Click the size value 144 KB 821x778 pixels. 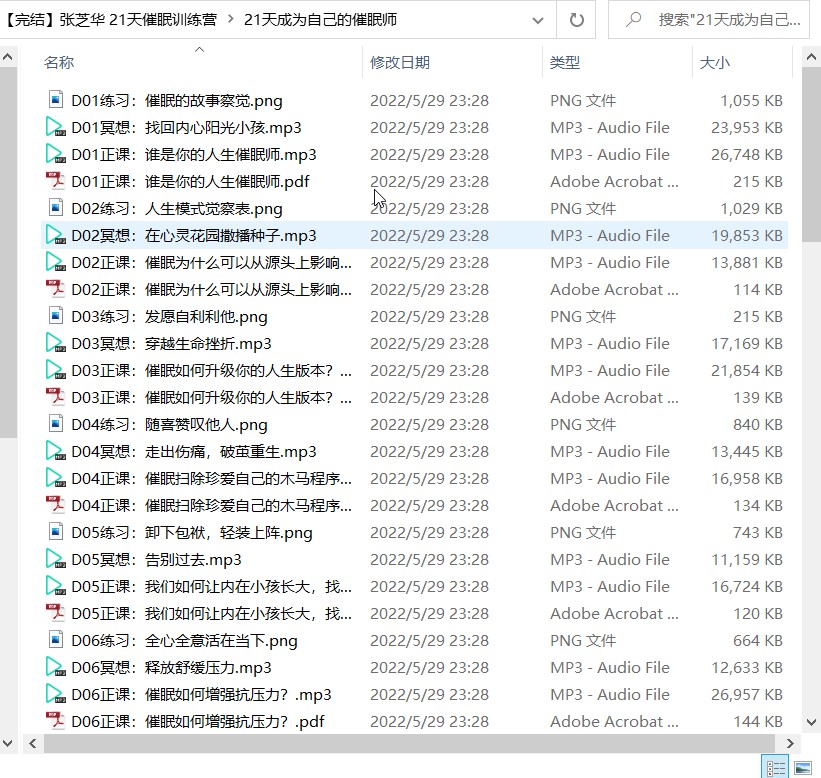758,721
